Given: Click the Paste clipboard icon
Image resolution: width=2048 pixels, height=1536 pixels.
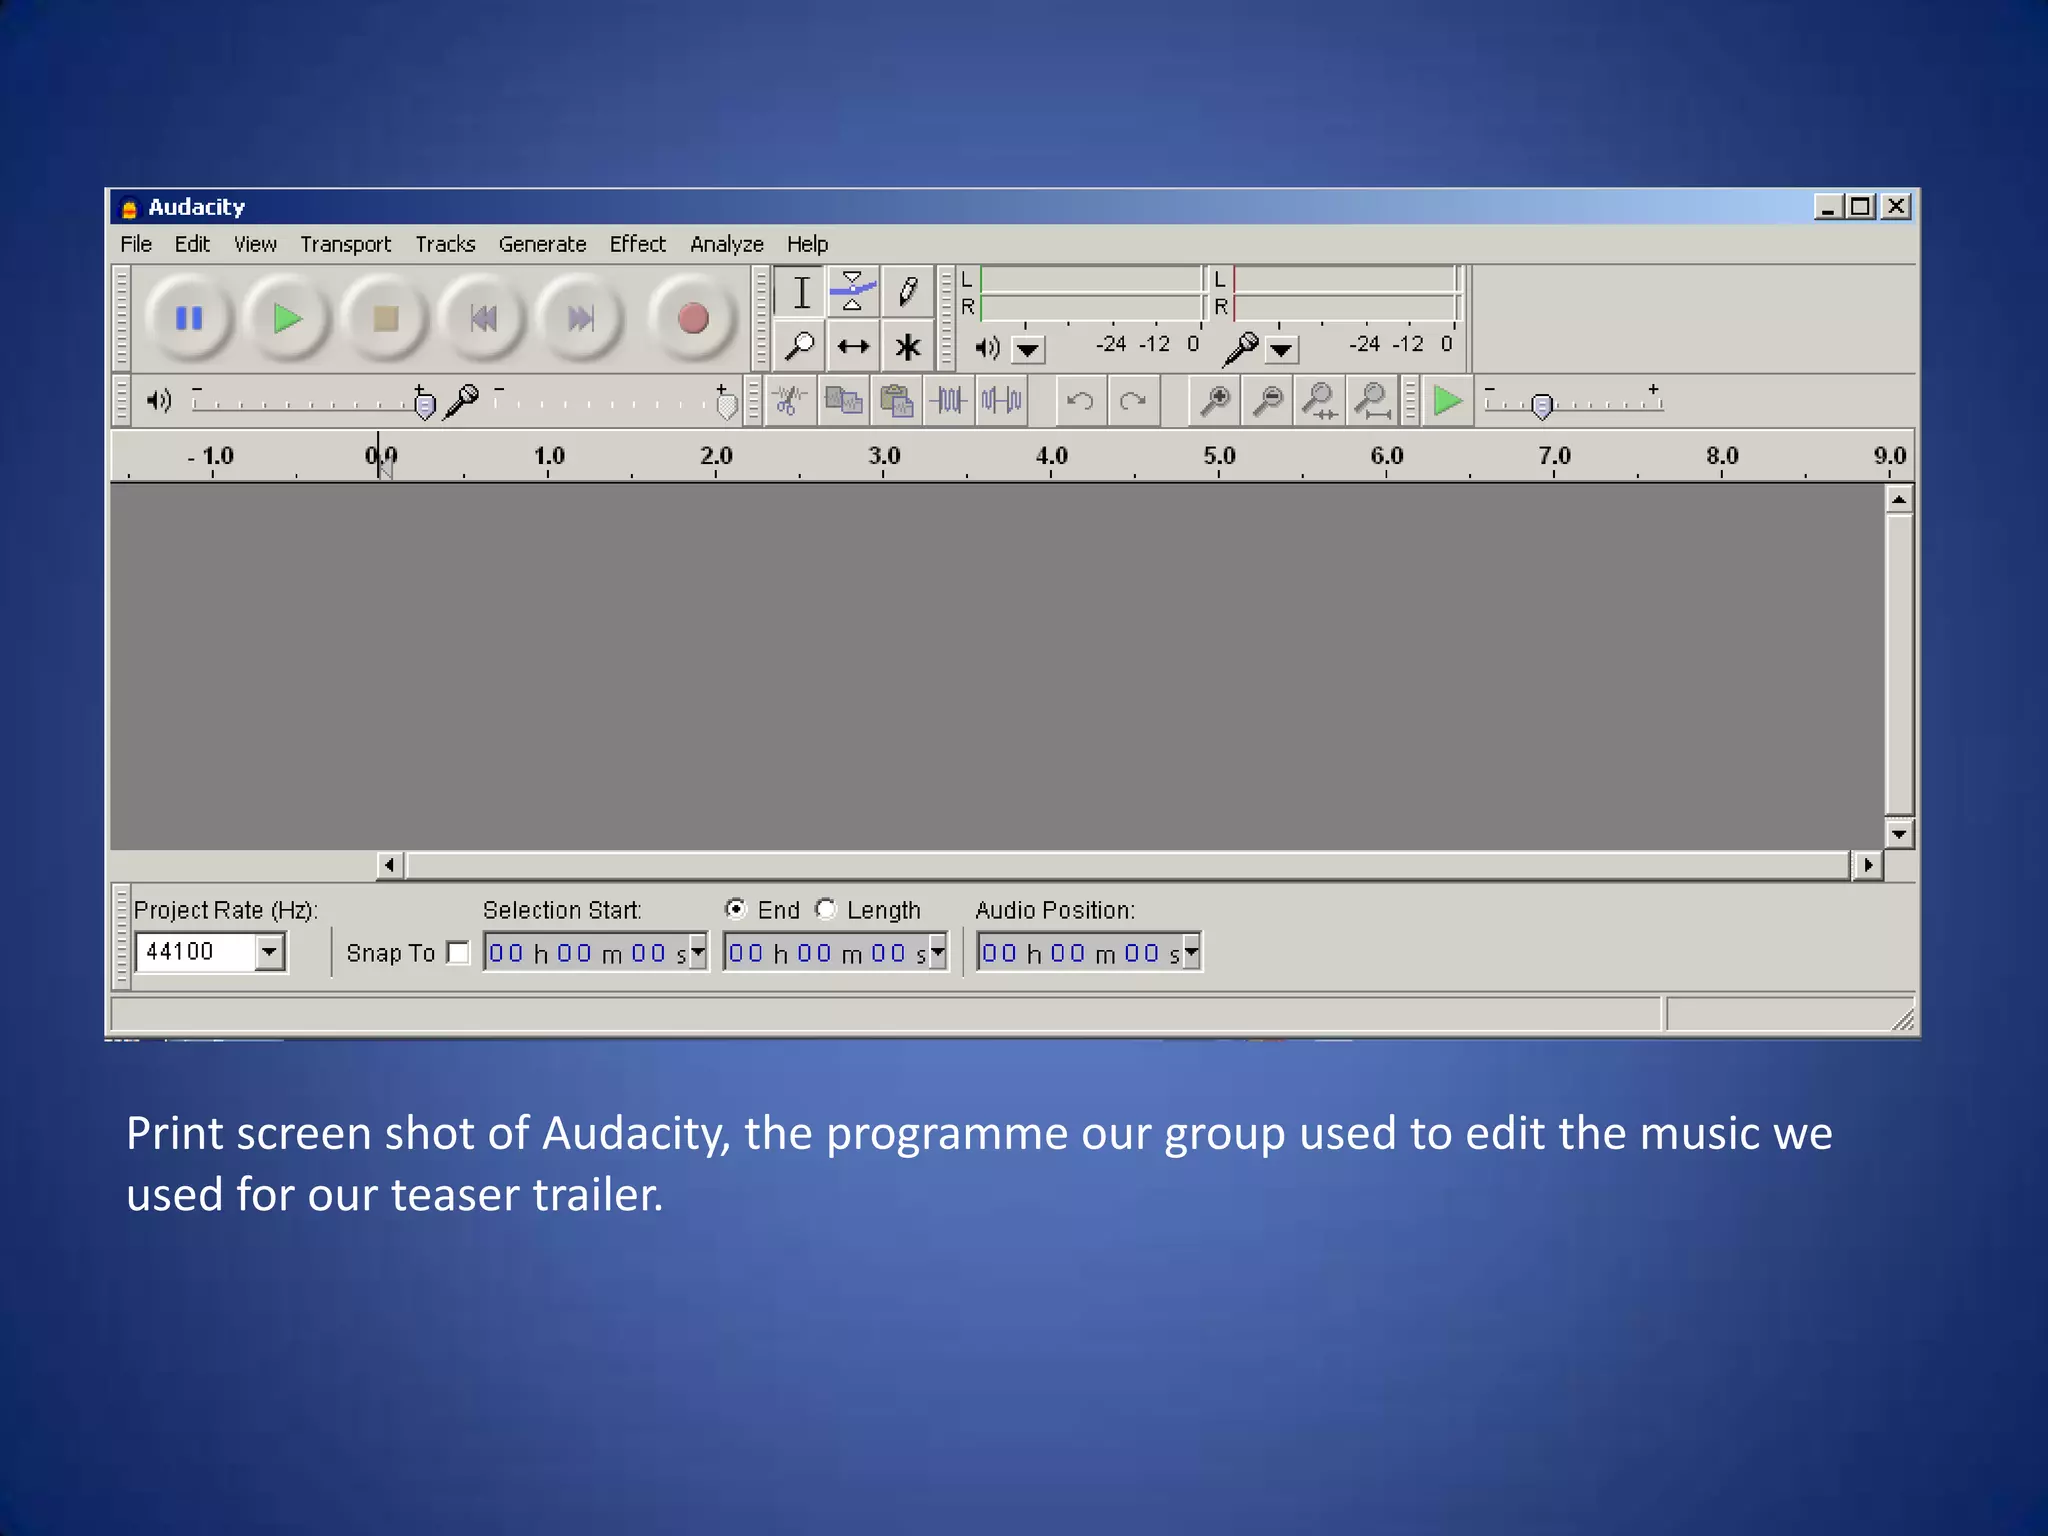Looking at the screenshot, I should (x=896, y=401).
